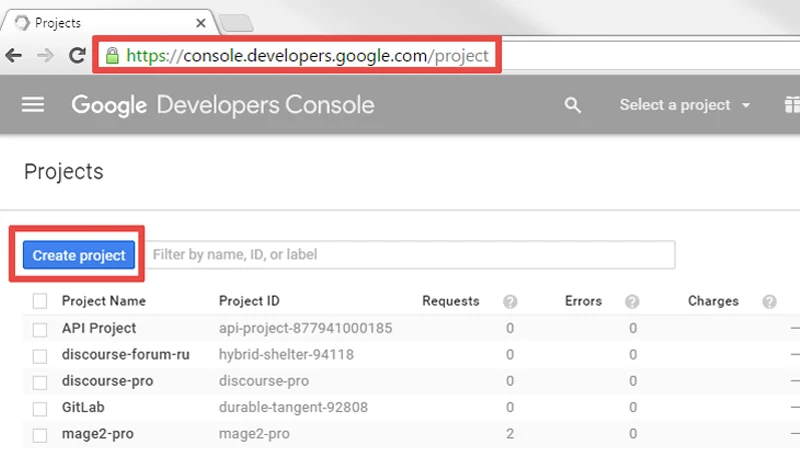Viewport: 800px width, 450px height.
Task: Switch to the Projects browser tab
Action: tap(100, 22)
